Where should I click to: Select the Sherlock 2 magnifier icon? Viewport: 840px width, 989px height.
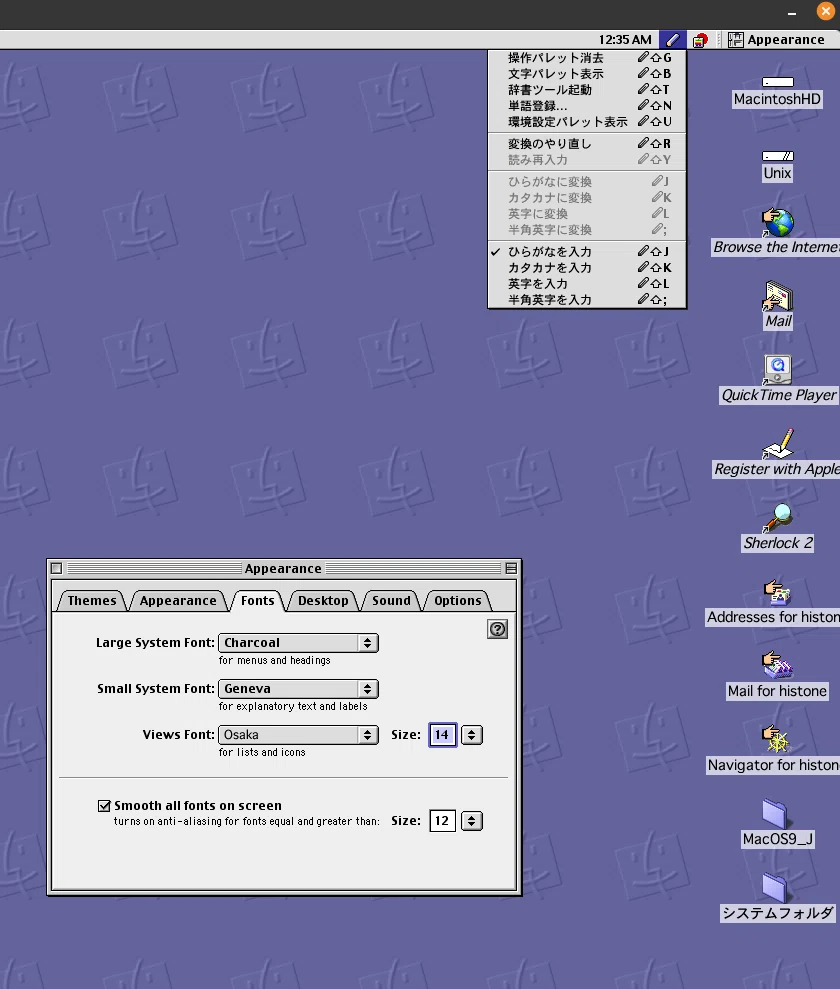click(x=778, y=518)
